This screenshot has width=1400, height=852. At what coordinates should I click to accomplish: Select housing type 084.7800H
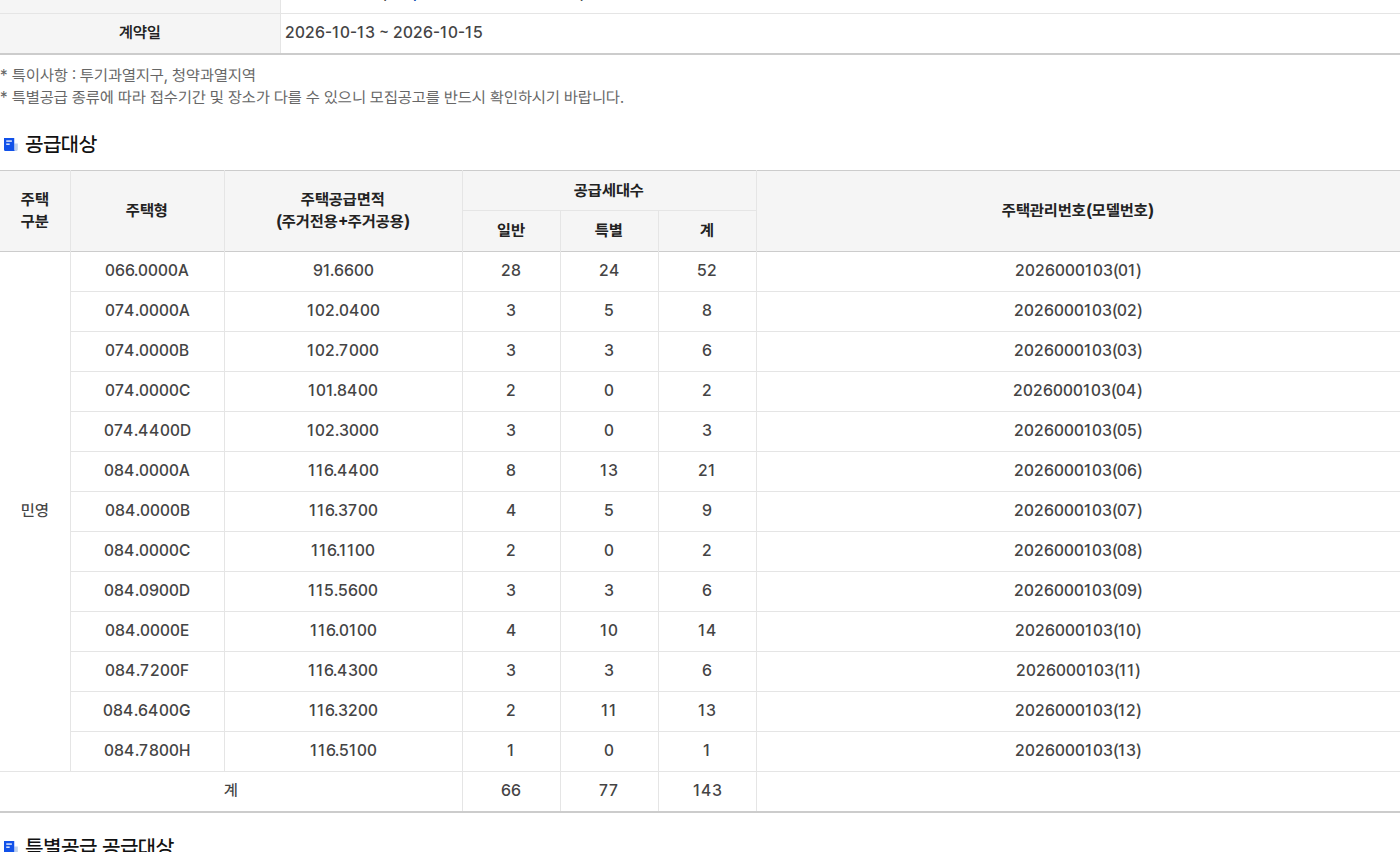pos(147,751)
